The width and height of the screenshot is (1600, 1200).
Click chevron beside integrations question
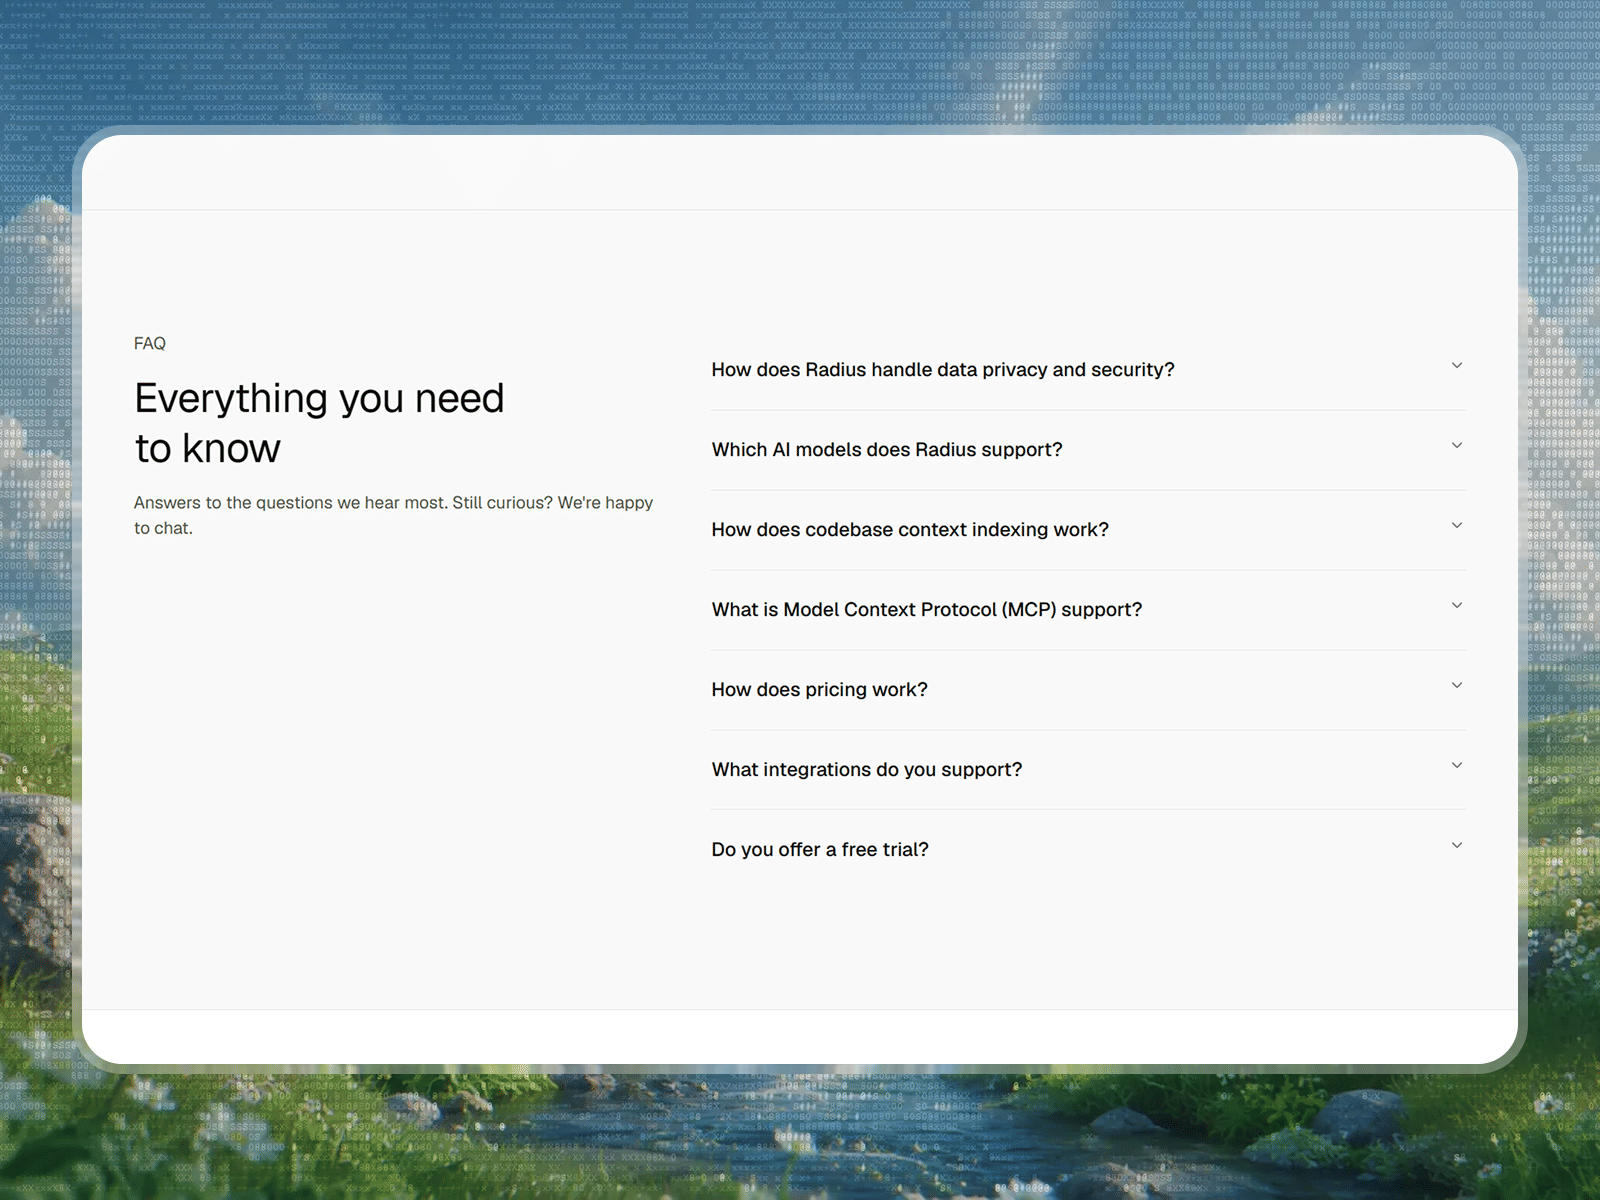pyautogui.click(x=1457, y=766)
